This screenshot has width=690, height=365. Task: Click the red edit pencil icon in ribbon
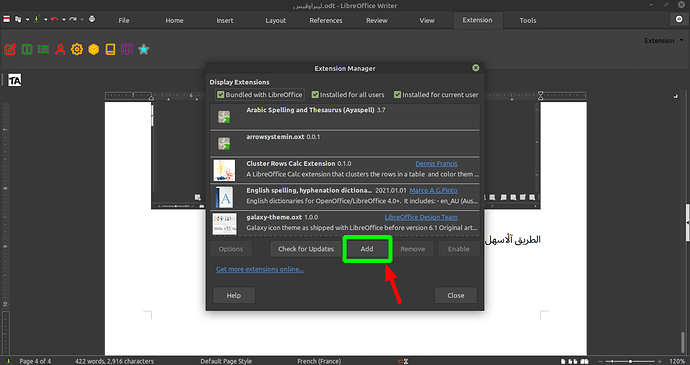[x=10, y=49]
